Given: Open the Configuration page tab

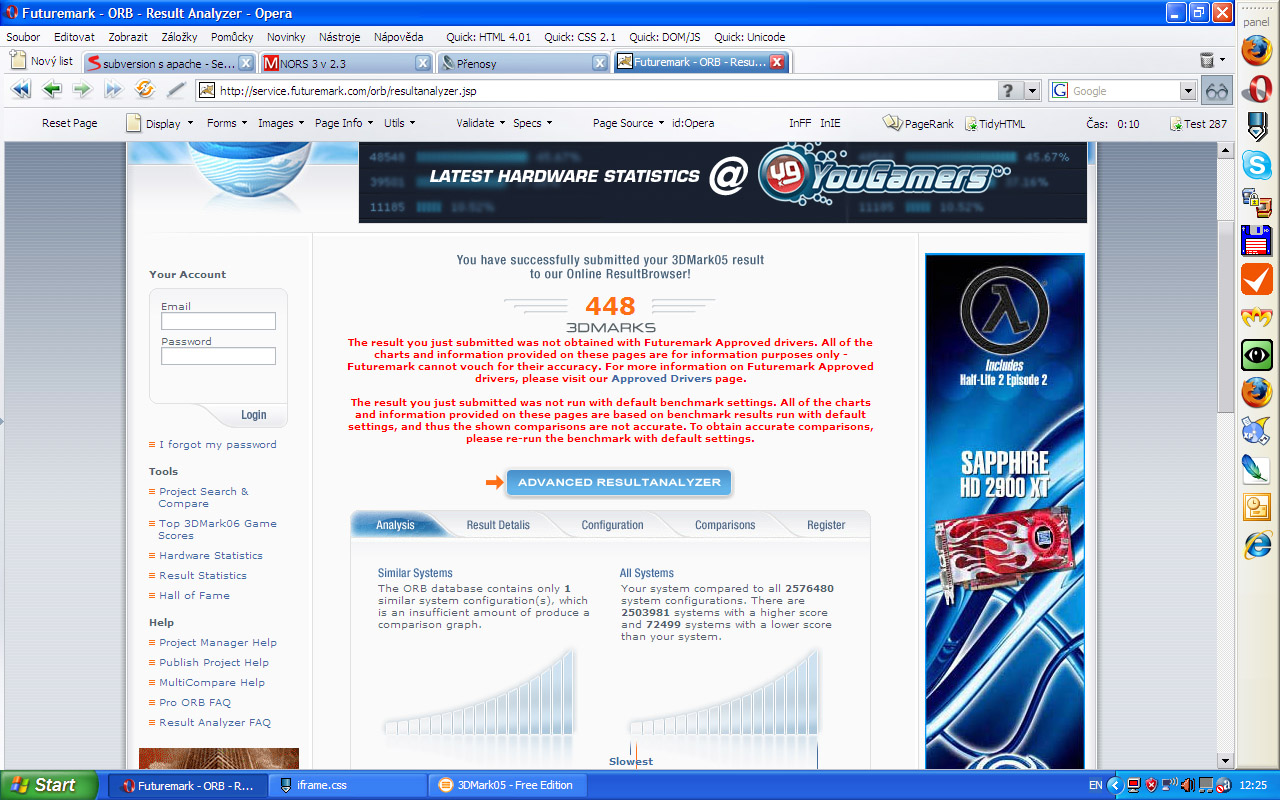Looking at the screenshot, I should tap(612, 525).
